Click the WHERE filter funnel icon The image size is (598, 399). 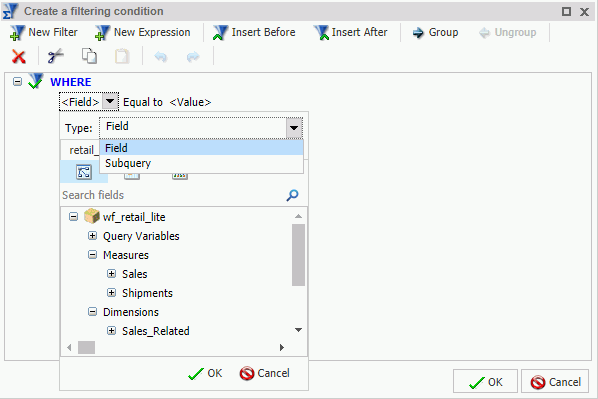point(36,81)
